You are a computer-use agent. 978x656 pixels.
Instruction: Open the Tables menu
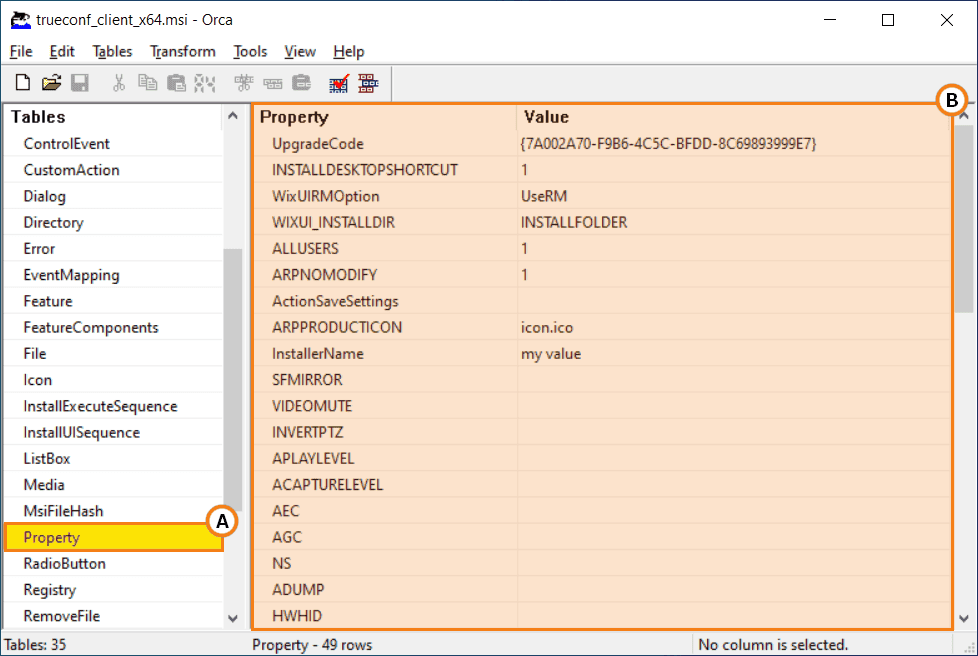pos(112,52)
